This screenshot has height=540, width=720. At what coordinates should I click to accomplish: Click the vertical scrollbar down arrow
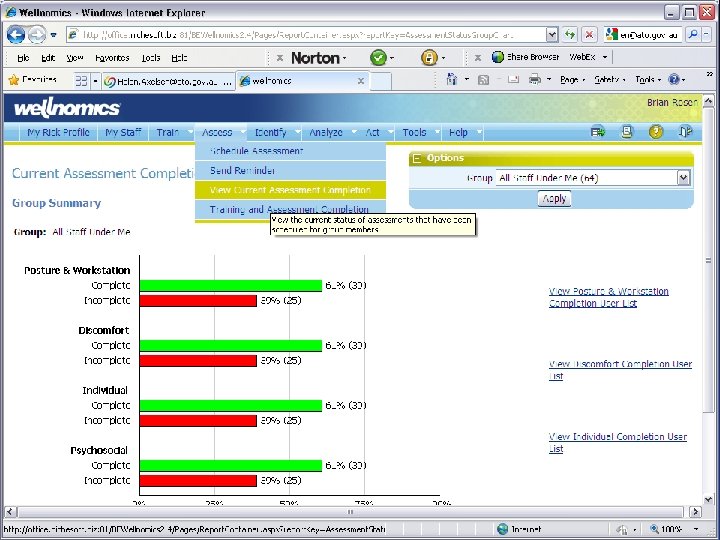point(708,500)
